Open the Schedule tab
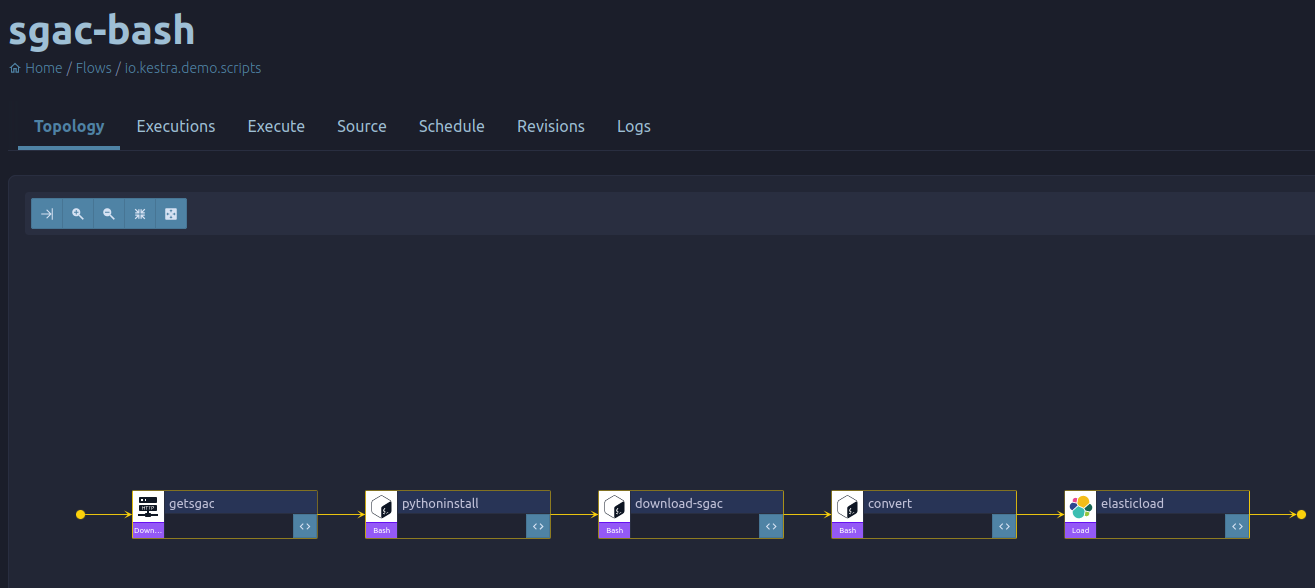Screen dimensions: 1315x588 point(452,126)
